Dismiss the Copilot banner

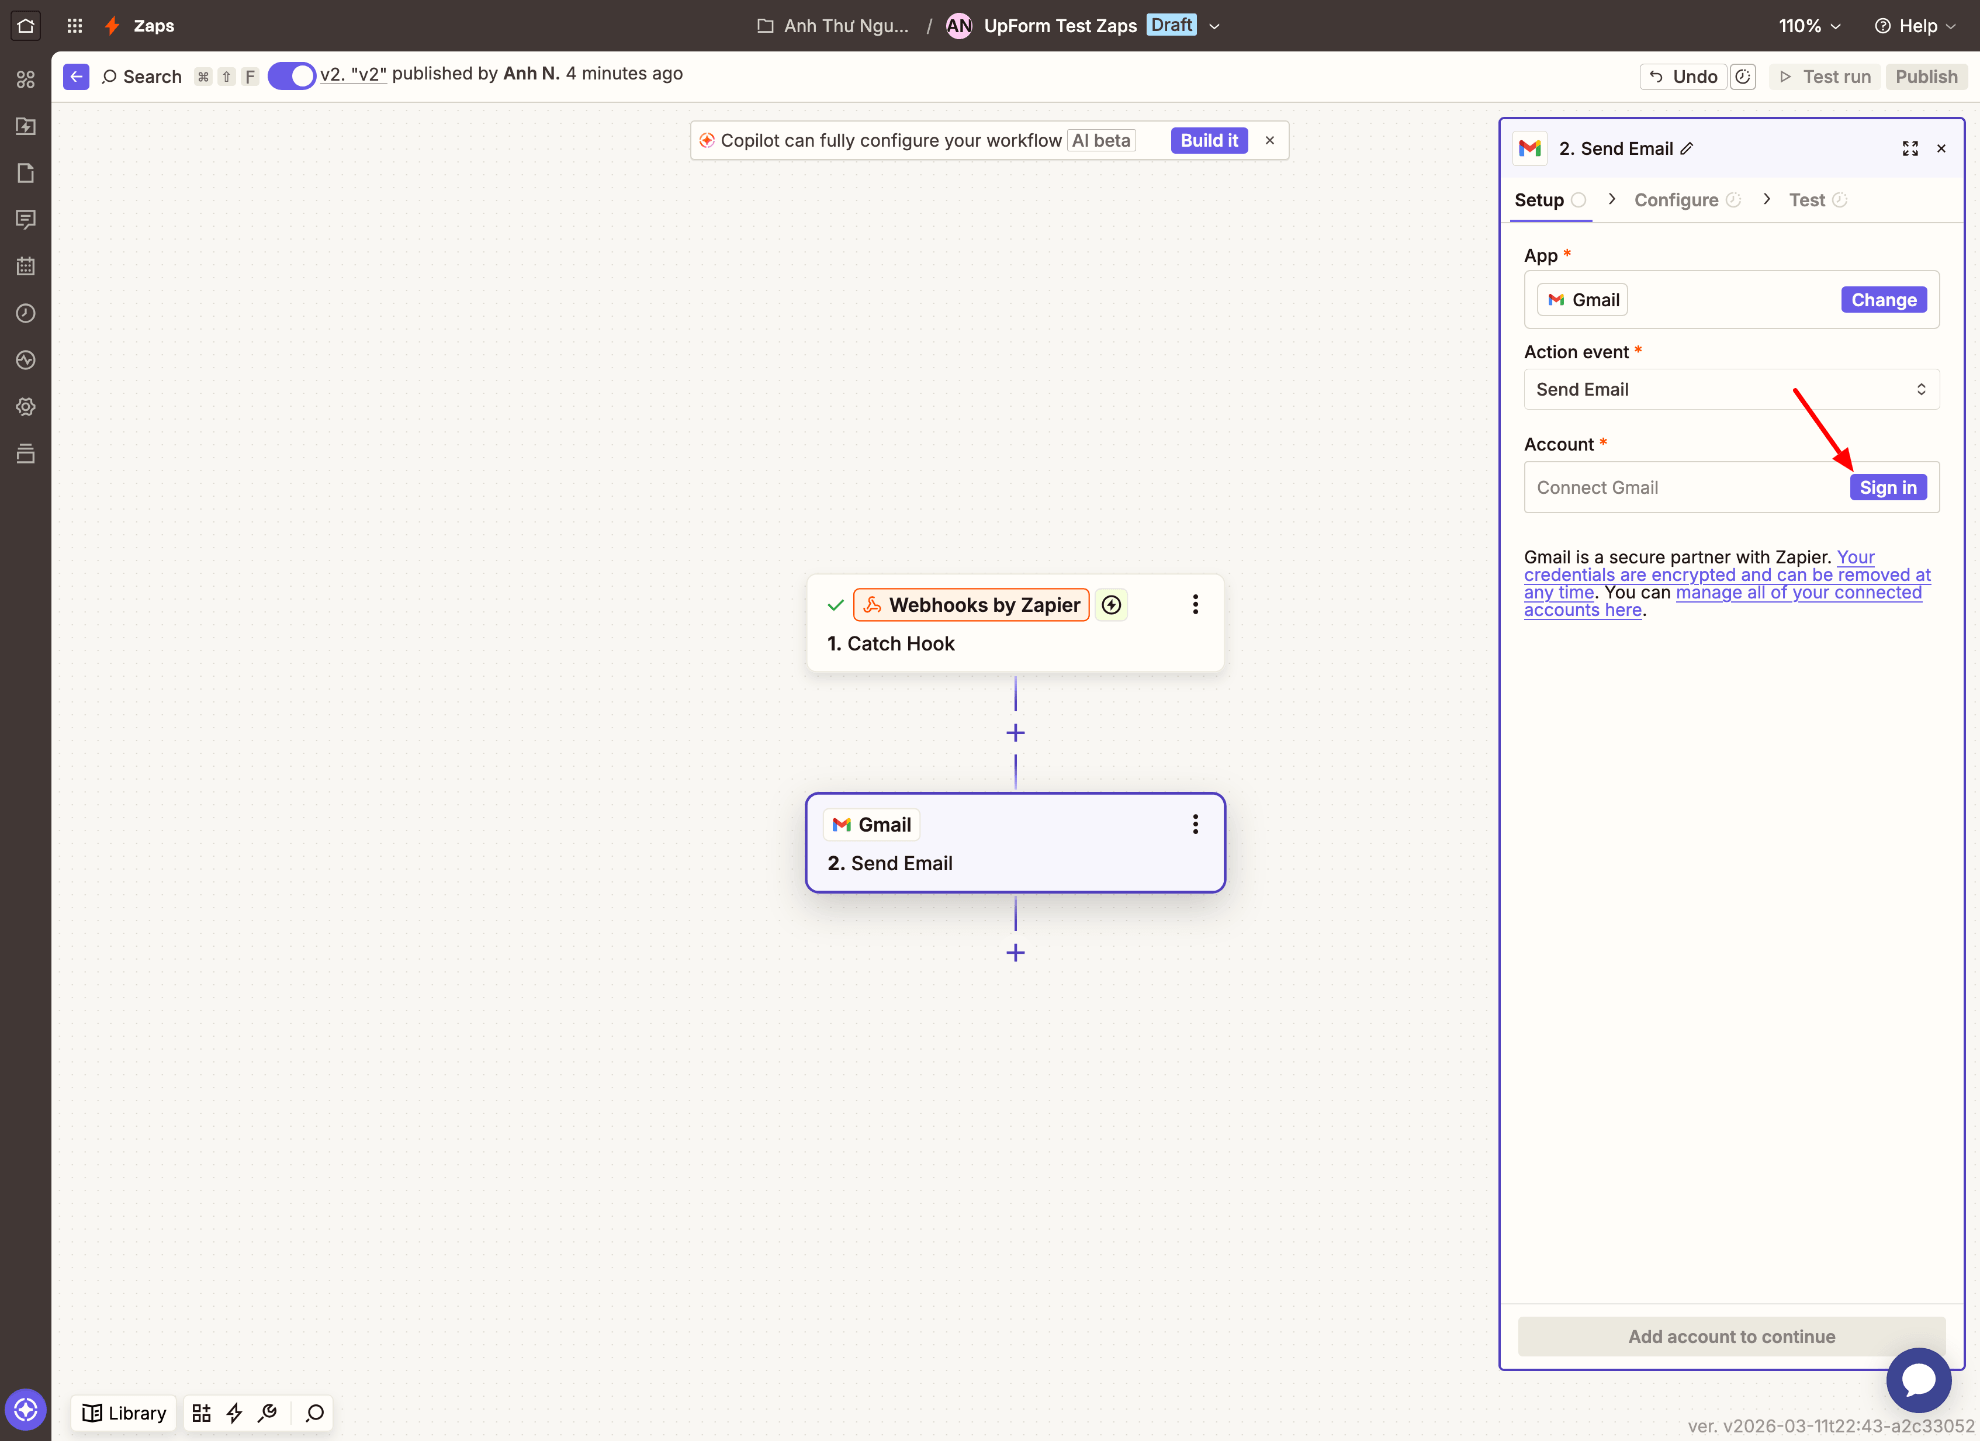coord(1270,141)
